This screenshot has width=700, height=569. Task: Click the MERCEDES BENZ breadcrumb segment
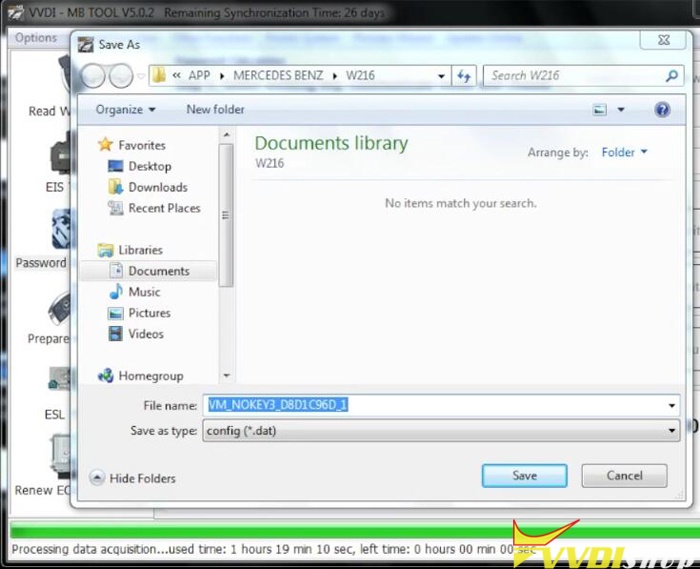click(x=278, y=75)
